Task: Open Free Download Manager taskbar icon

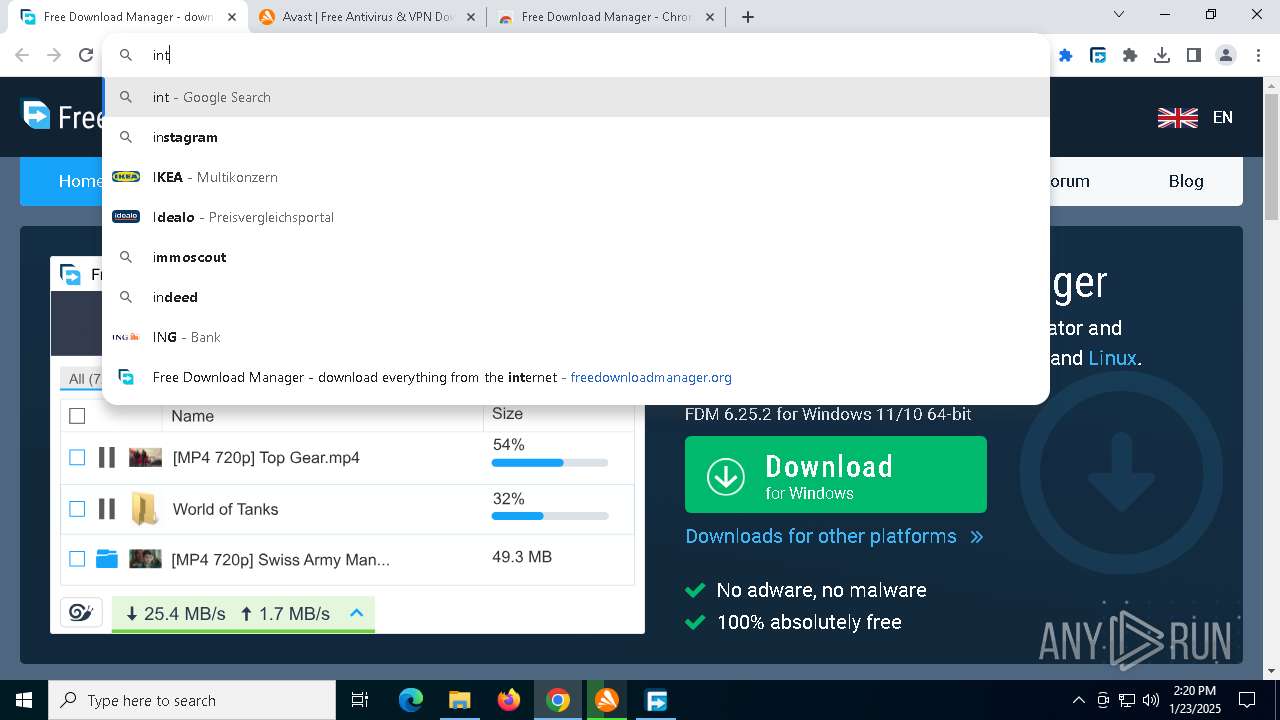Action: pyautogui.click(x=656, y=700)
